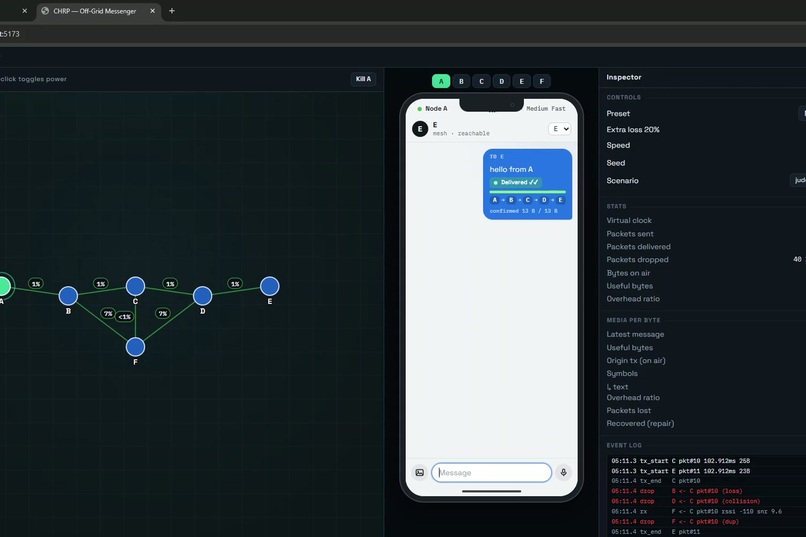806x537 pixels.
Task: Close the CHRP Off-Grid Messenger tab
Action: tap(152, 11)
